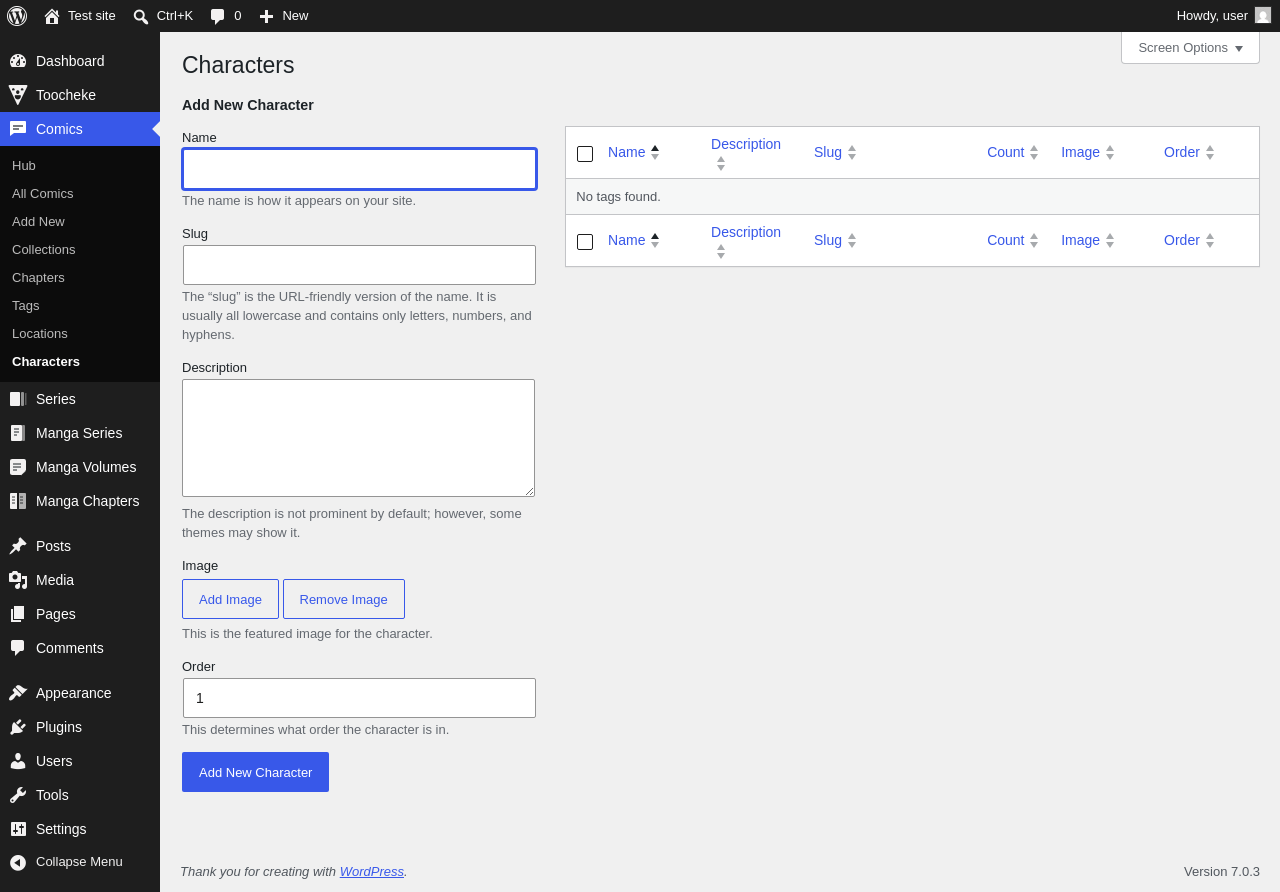Open Manga Chapters sidebar icon
This screenshot has height=892, width=1280.
(x=18, y=501)
